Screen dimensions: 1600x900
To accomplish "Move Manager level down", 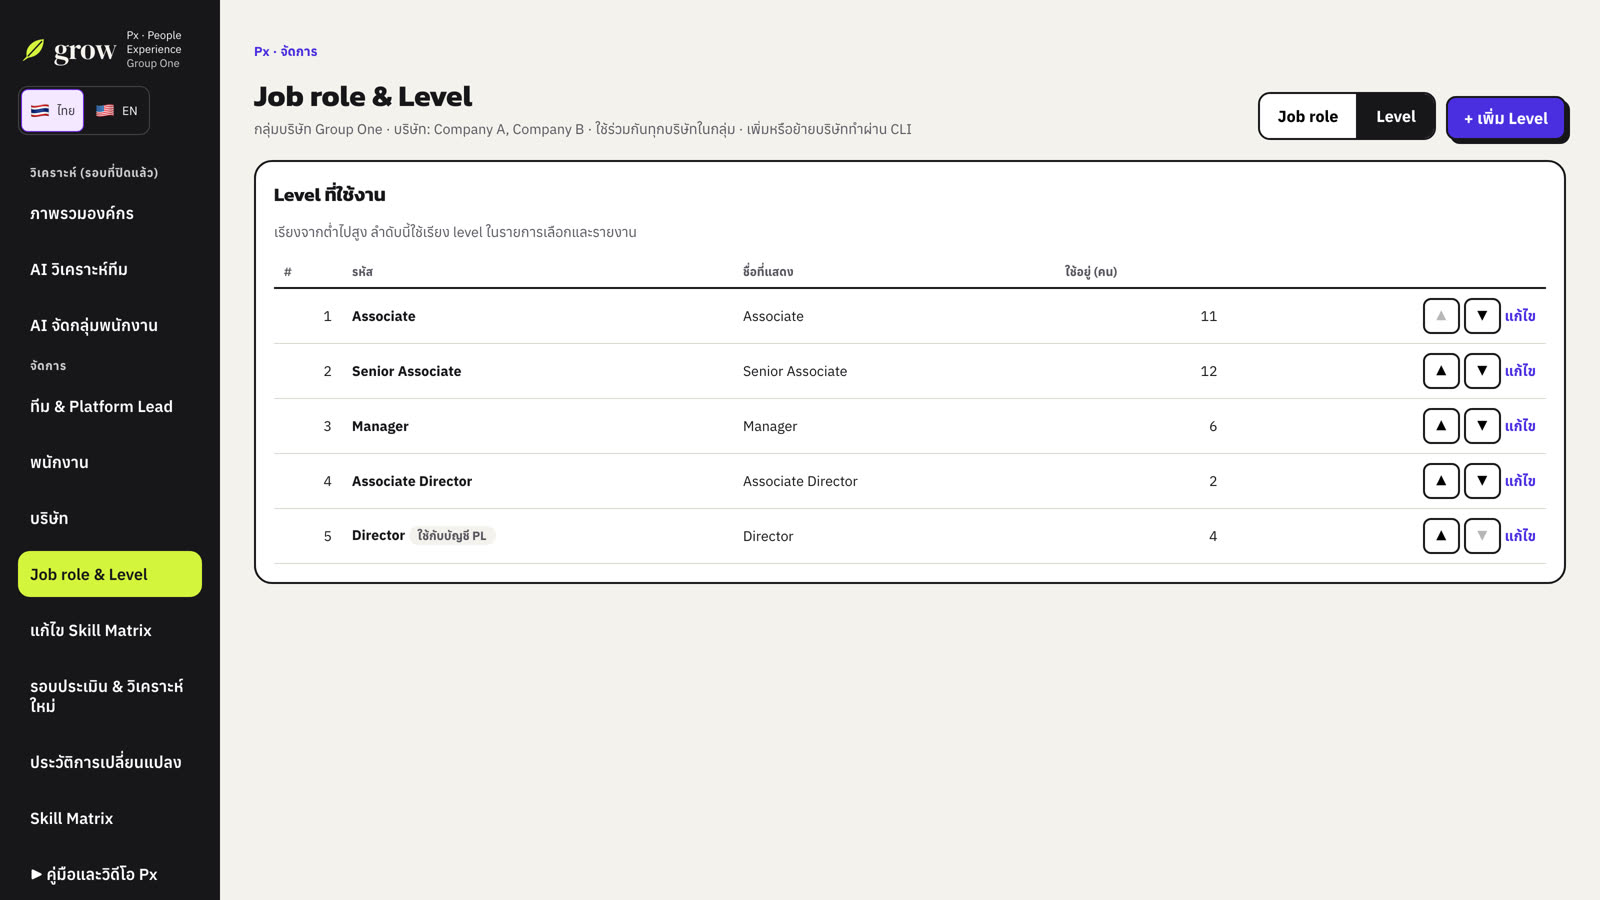I will coord(1482,426).
